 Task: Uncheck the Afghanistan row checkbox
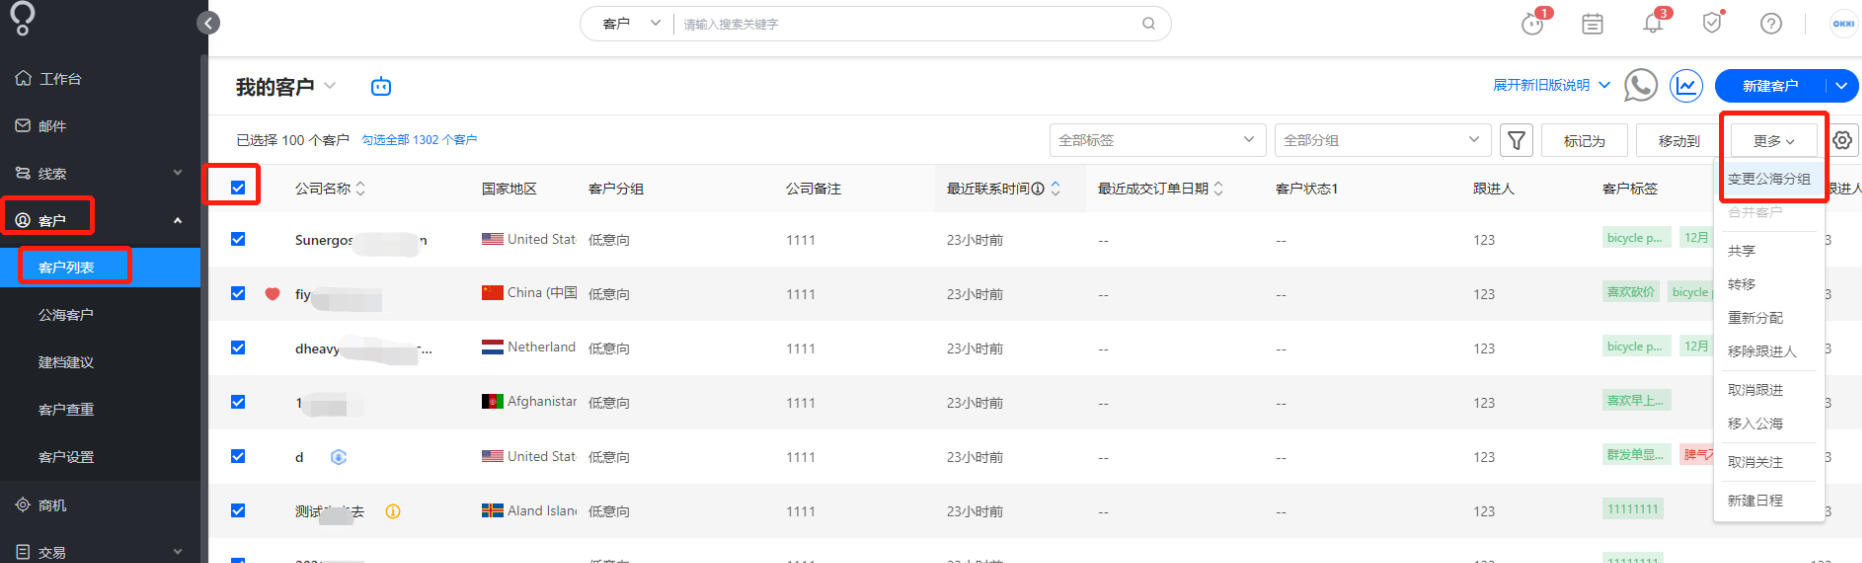pos(238,401)
